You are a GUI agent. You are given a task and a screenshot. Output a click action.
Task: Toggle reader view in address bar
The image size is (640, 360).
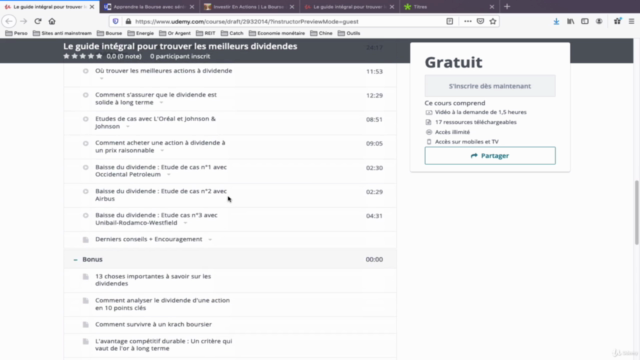[x=449, y=21]
